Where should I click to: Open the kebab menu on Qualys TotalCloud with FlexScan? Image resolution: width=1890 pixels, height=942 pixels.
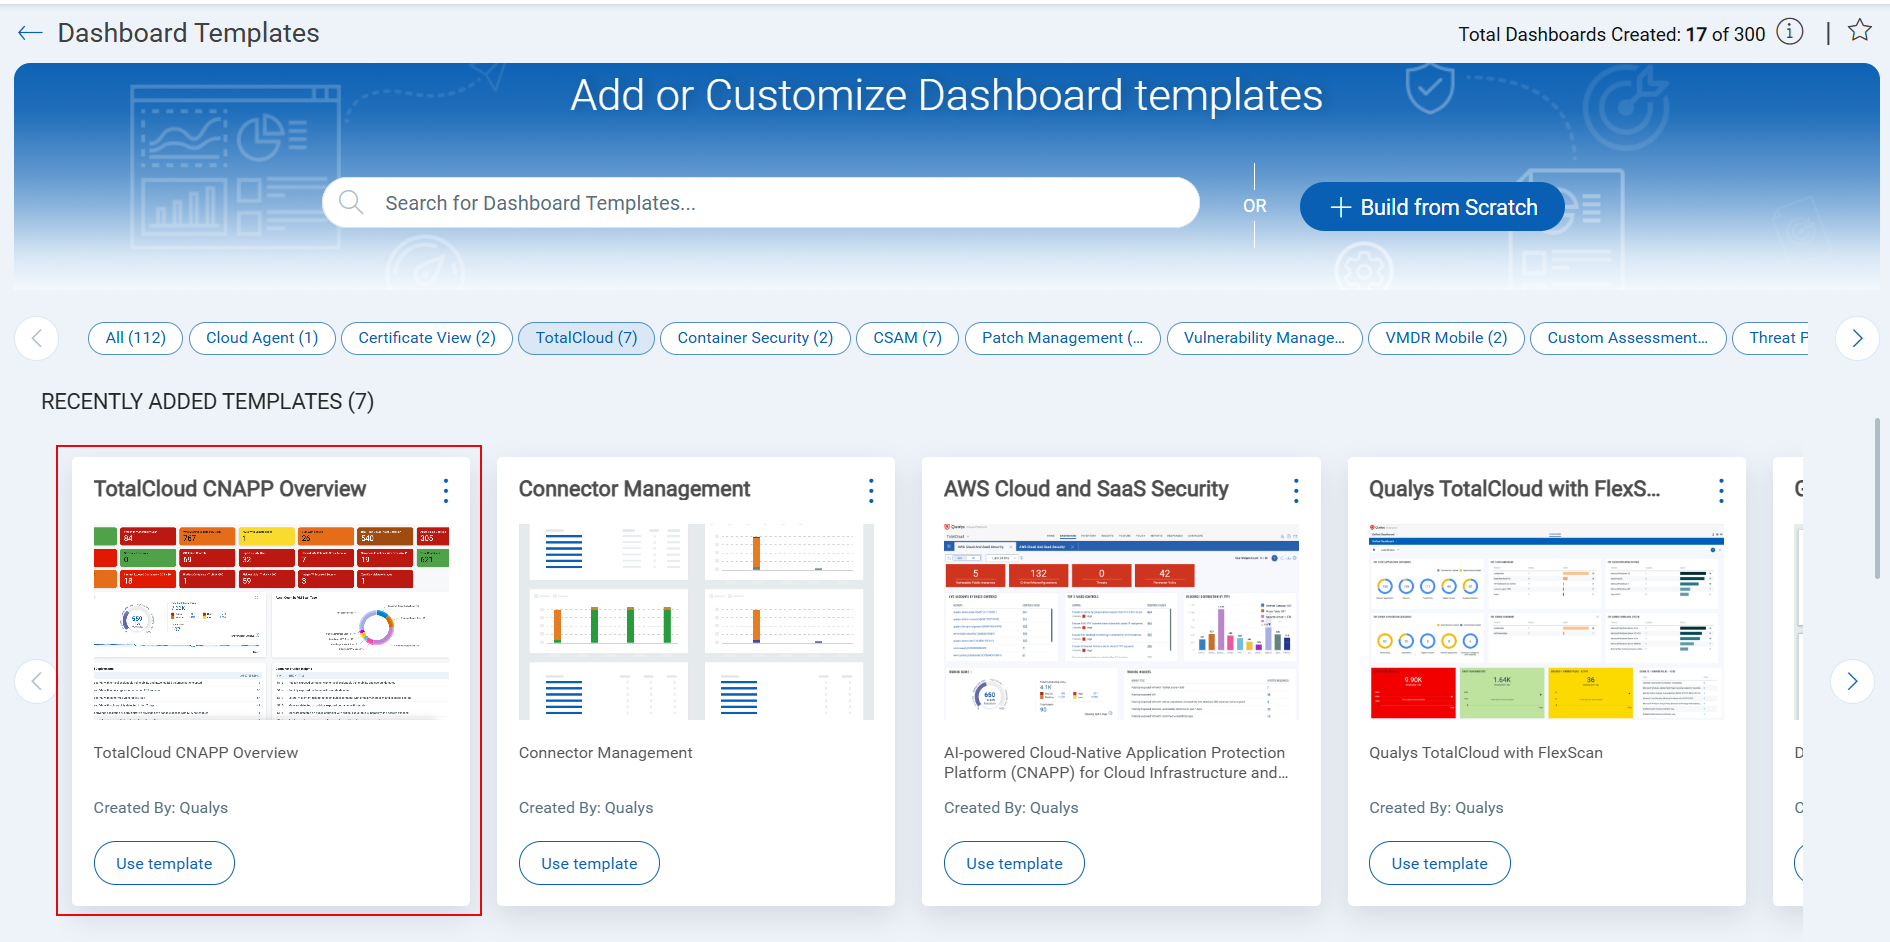1721,490
